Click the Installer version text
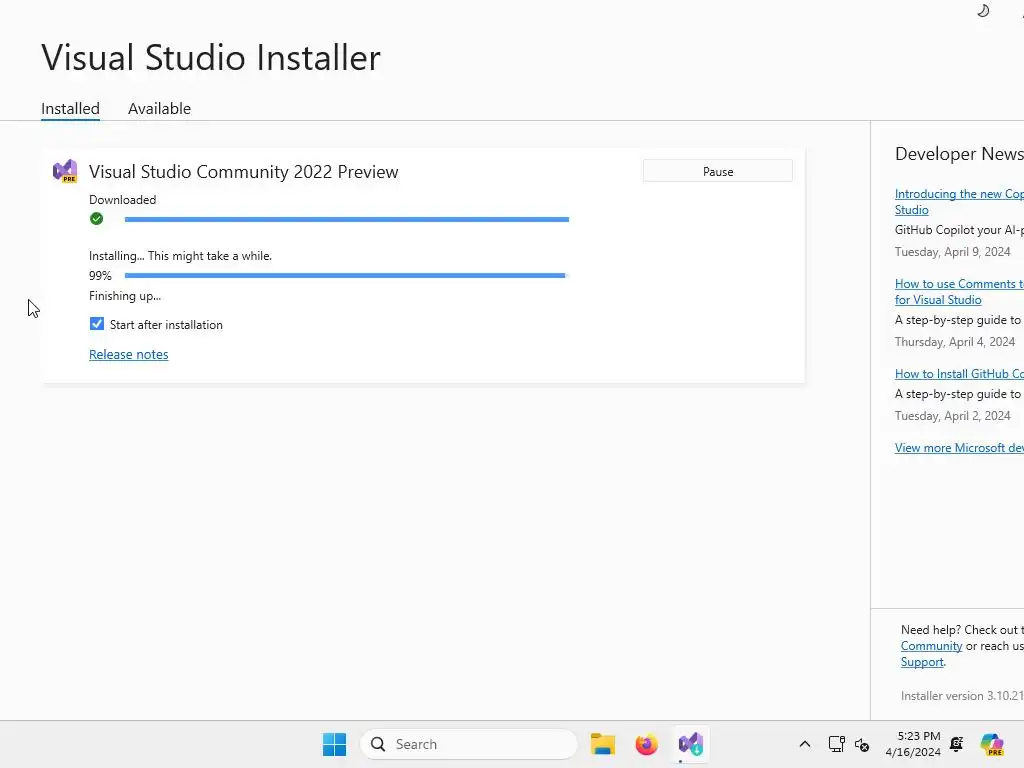The height and width of the screenshot is (768, 1024). 962,696
